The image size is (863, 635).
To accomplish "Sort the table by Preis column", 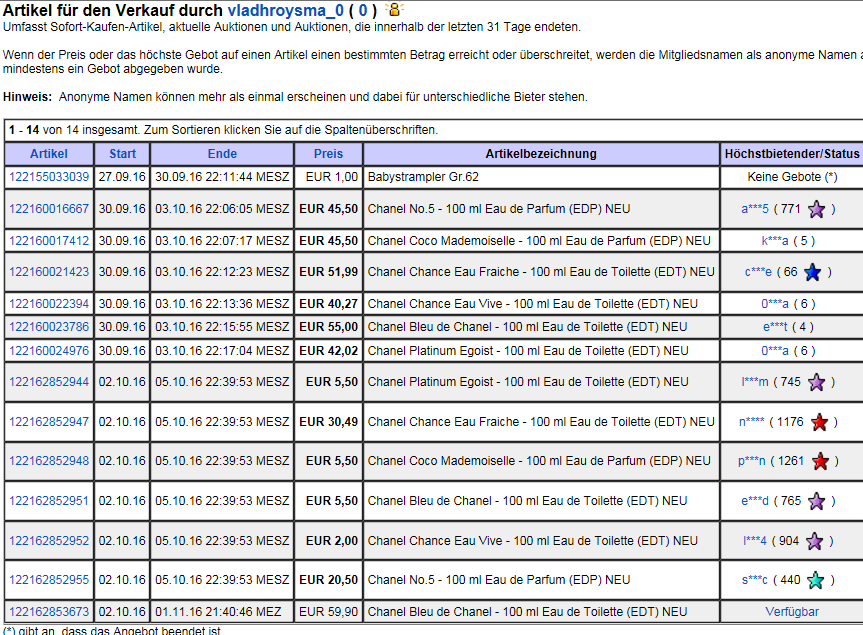I will [x=329, y=154].
